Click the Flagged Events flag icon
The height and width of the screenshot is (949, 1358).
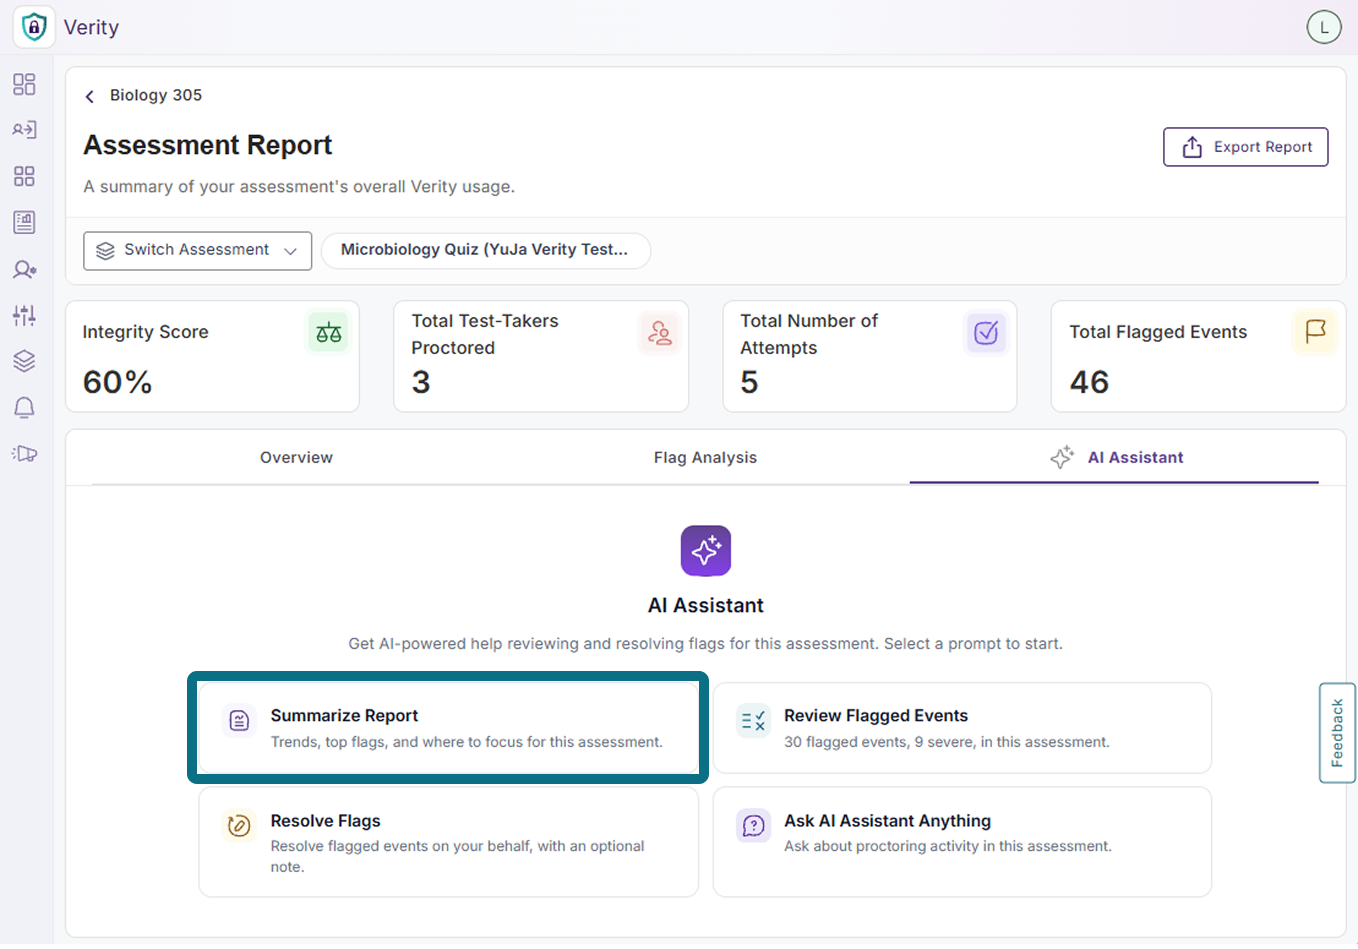(1315, 333)
